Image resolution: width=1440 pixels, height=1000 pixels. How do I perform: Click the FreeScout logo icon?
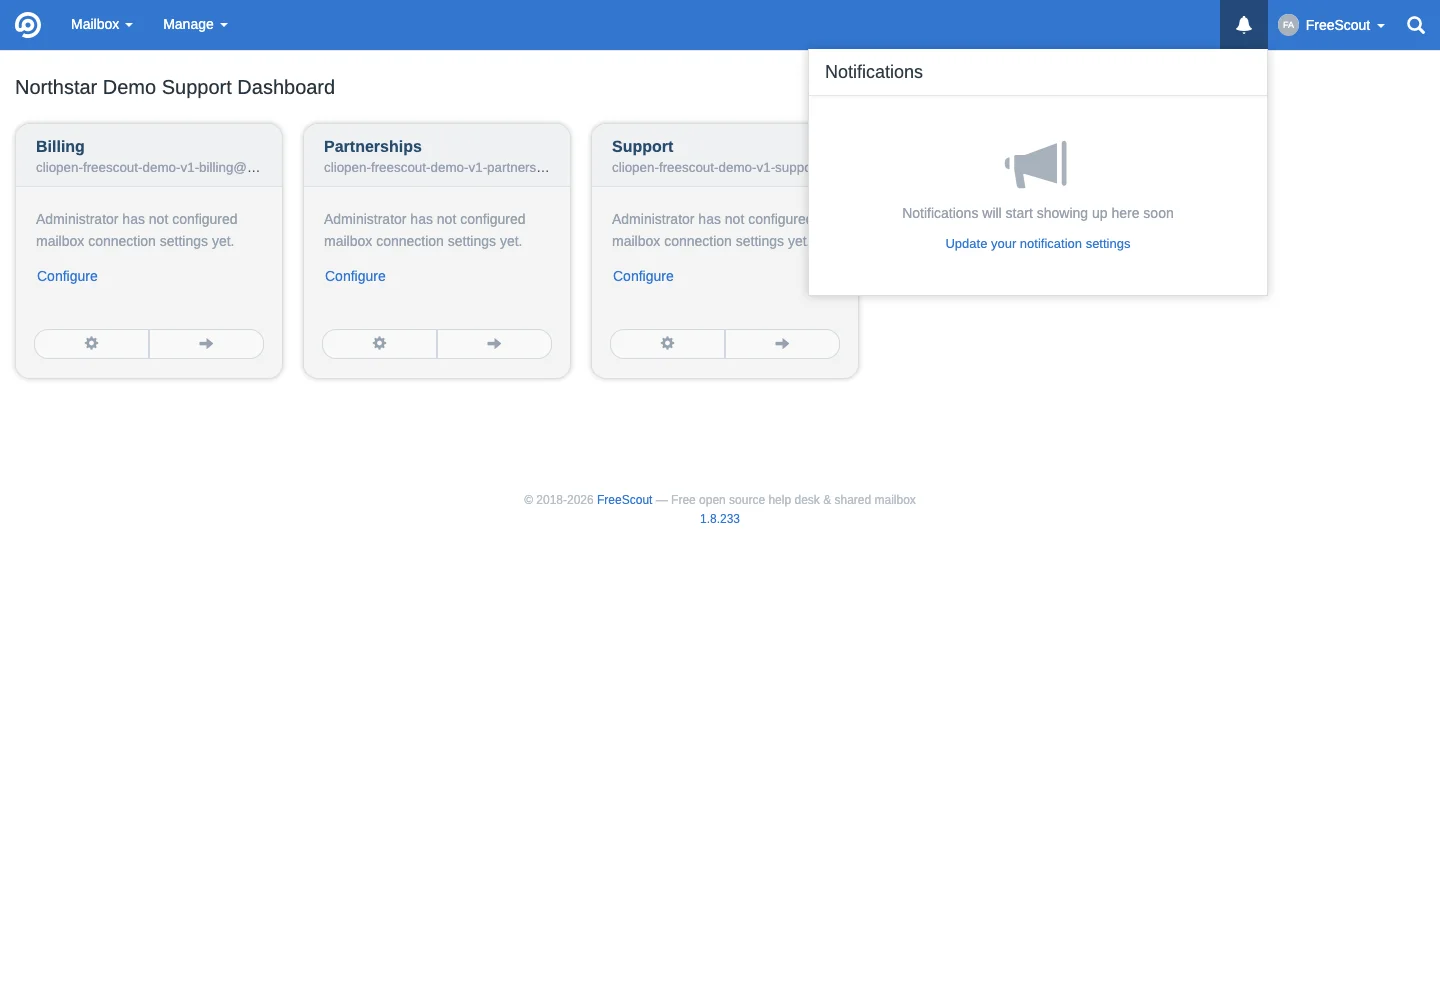[x=28, y=25]
